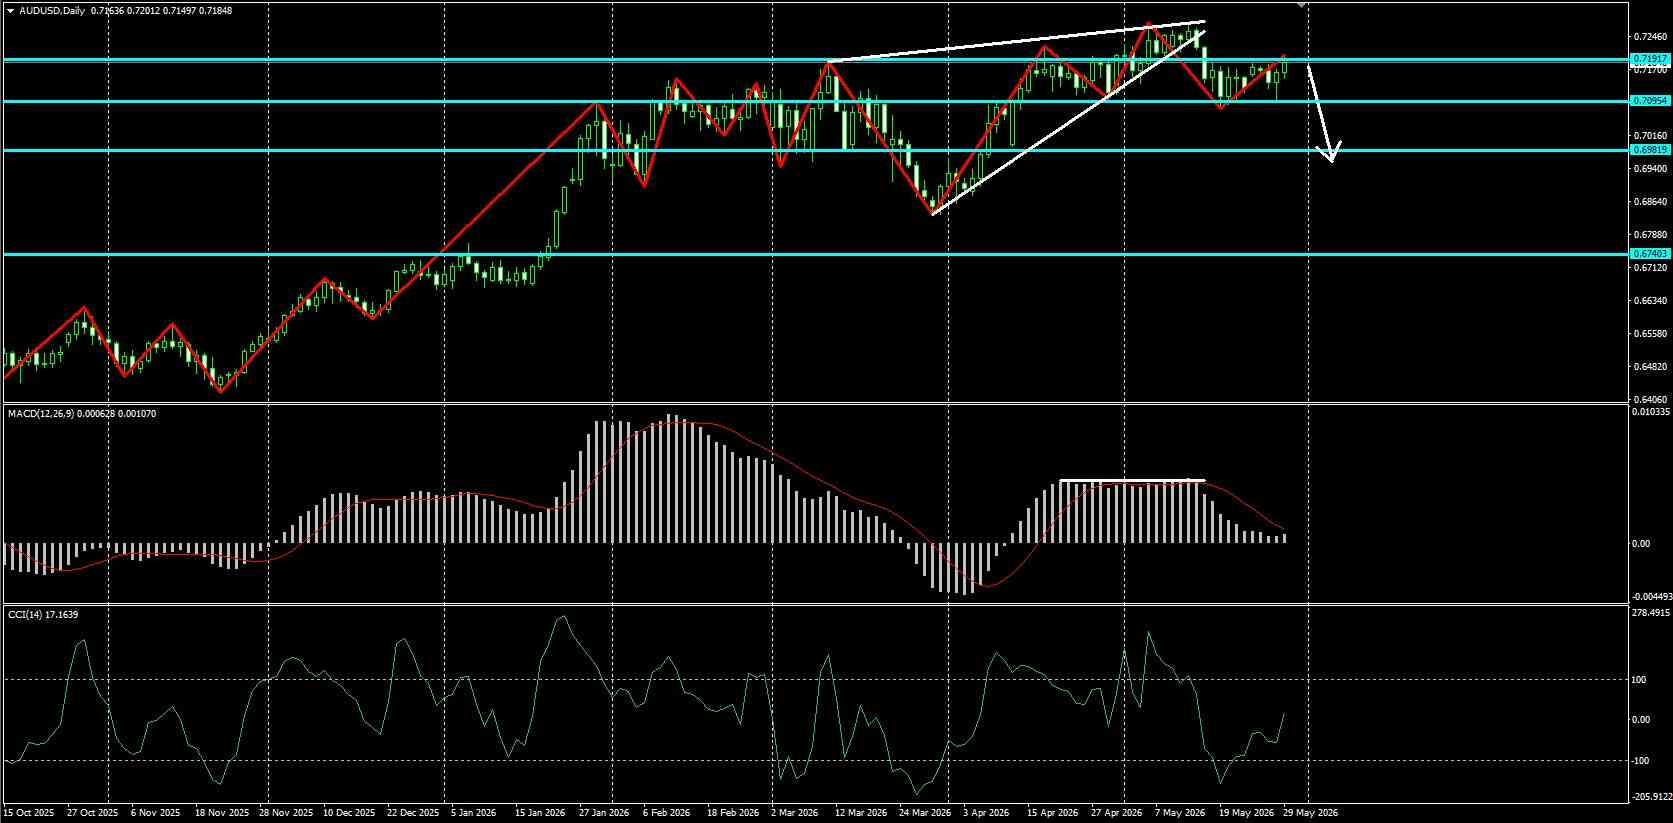Click the 0.65580 price axis value
Screen dimensions: 1673x823
point(1650,334)
